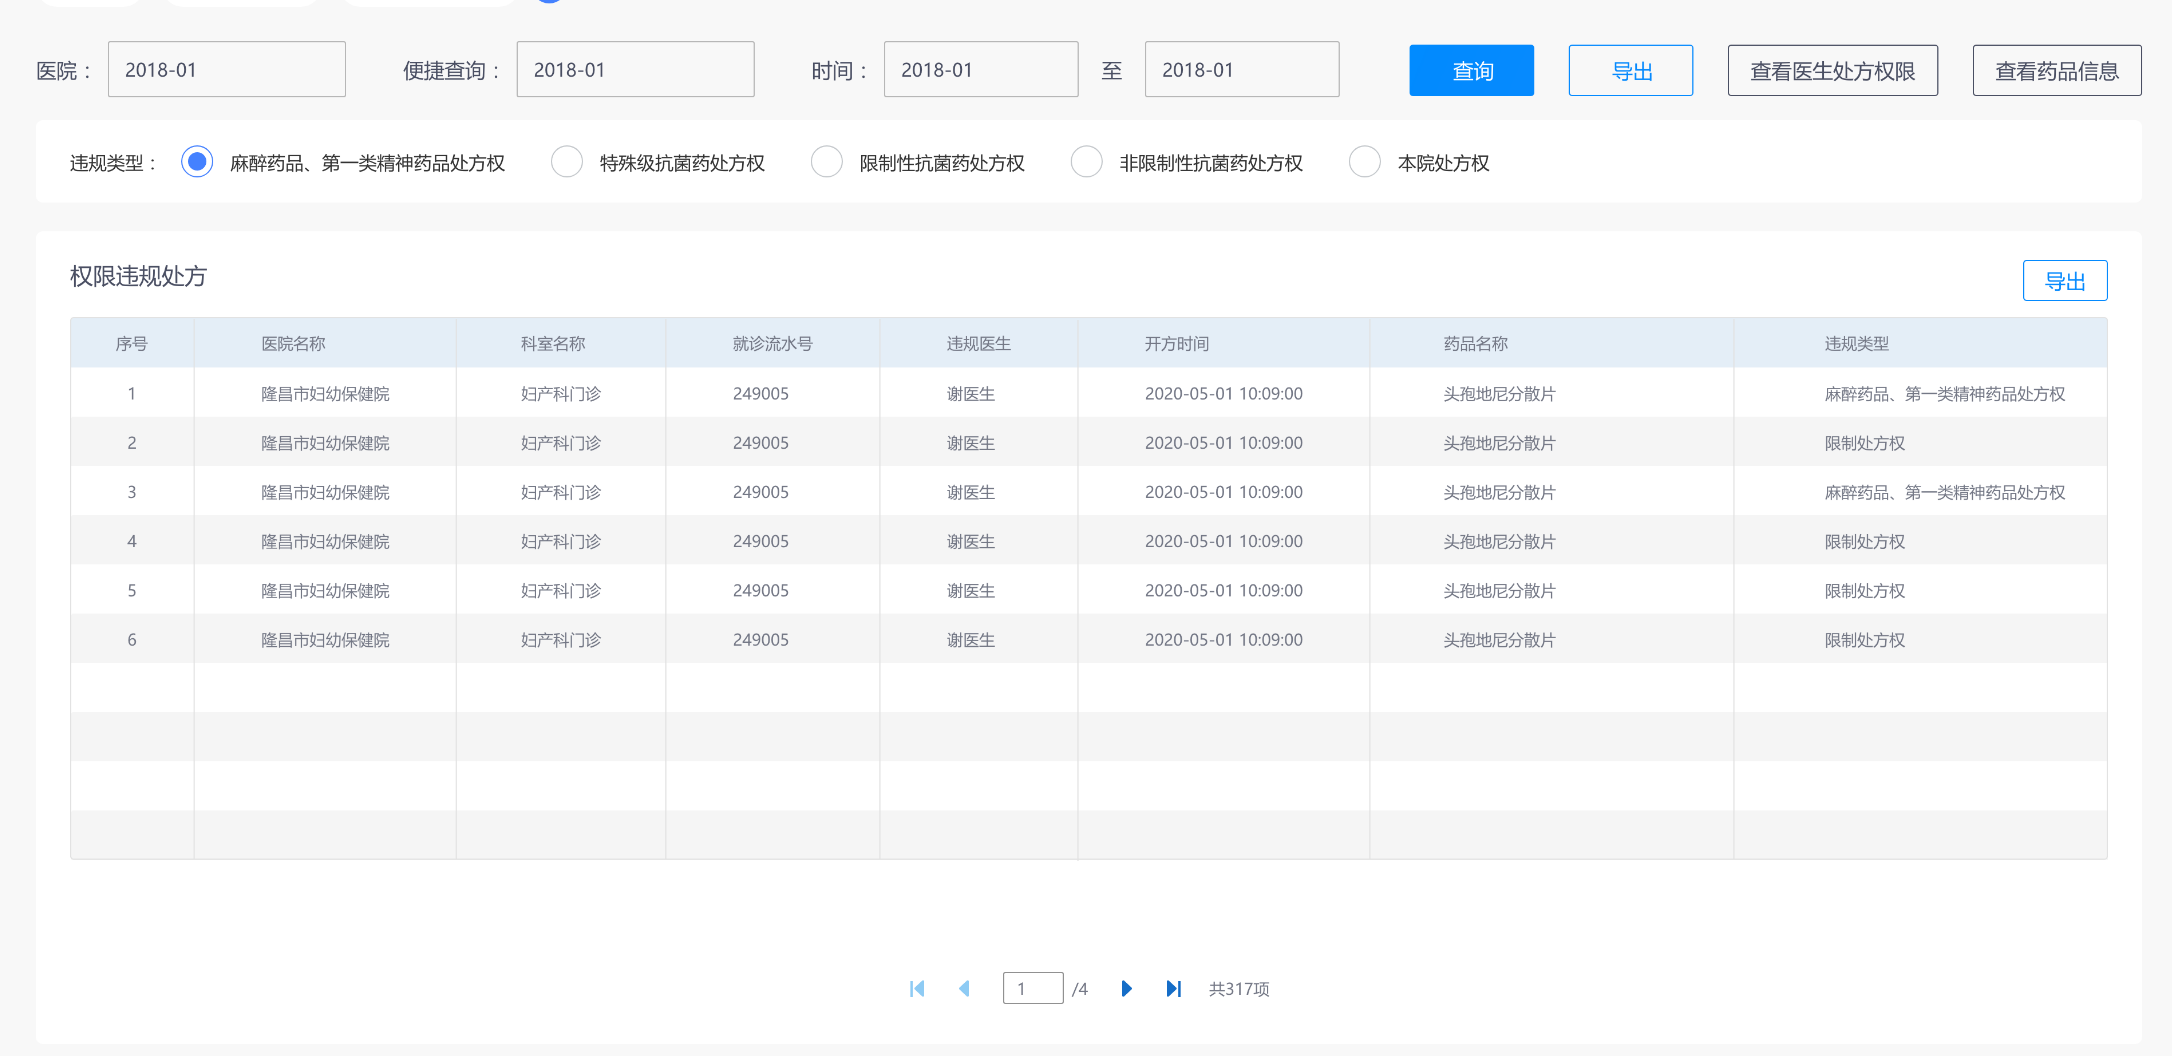Go to previous page arrow

pos(965,989)
